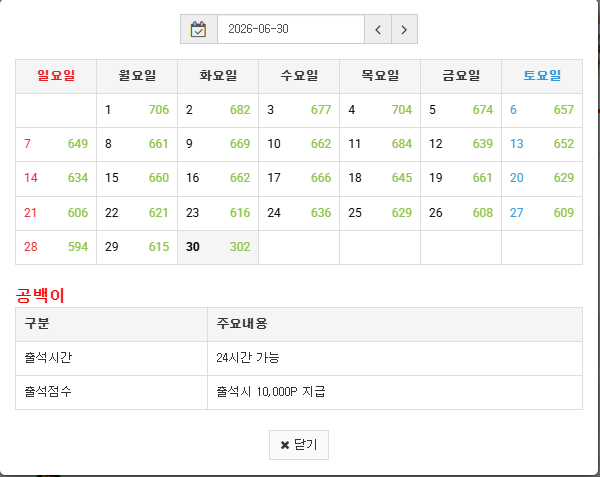This screenshot has width=600, height=477.
Task: Select Saturday the 27th cell
Action: click(x=542, y=213)
